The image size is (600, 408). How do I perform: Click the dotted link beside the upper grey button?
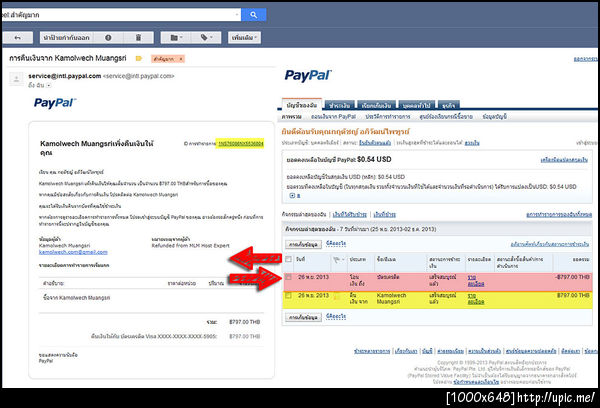pyautogui.click(x=336, y=243)
